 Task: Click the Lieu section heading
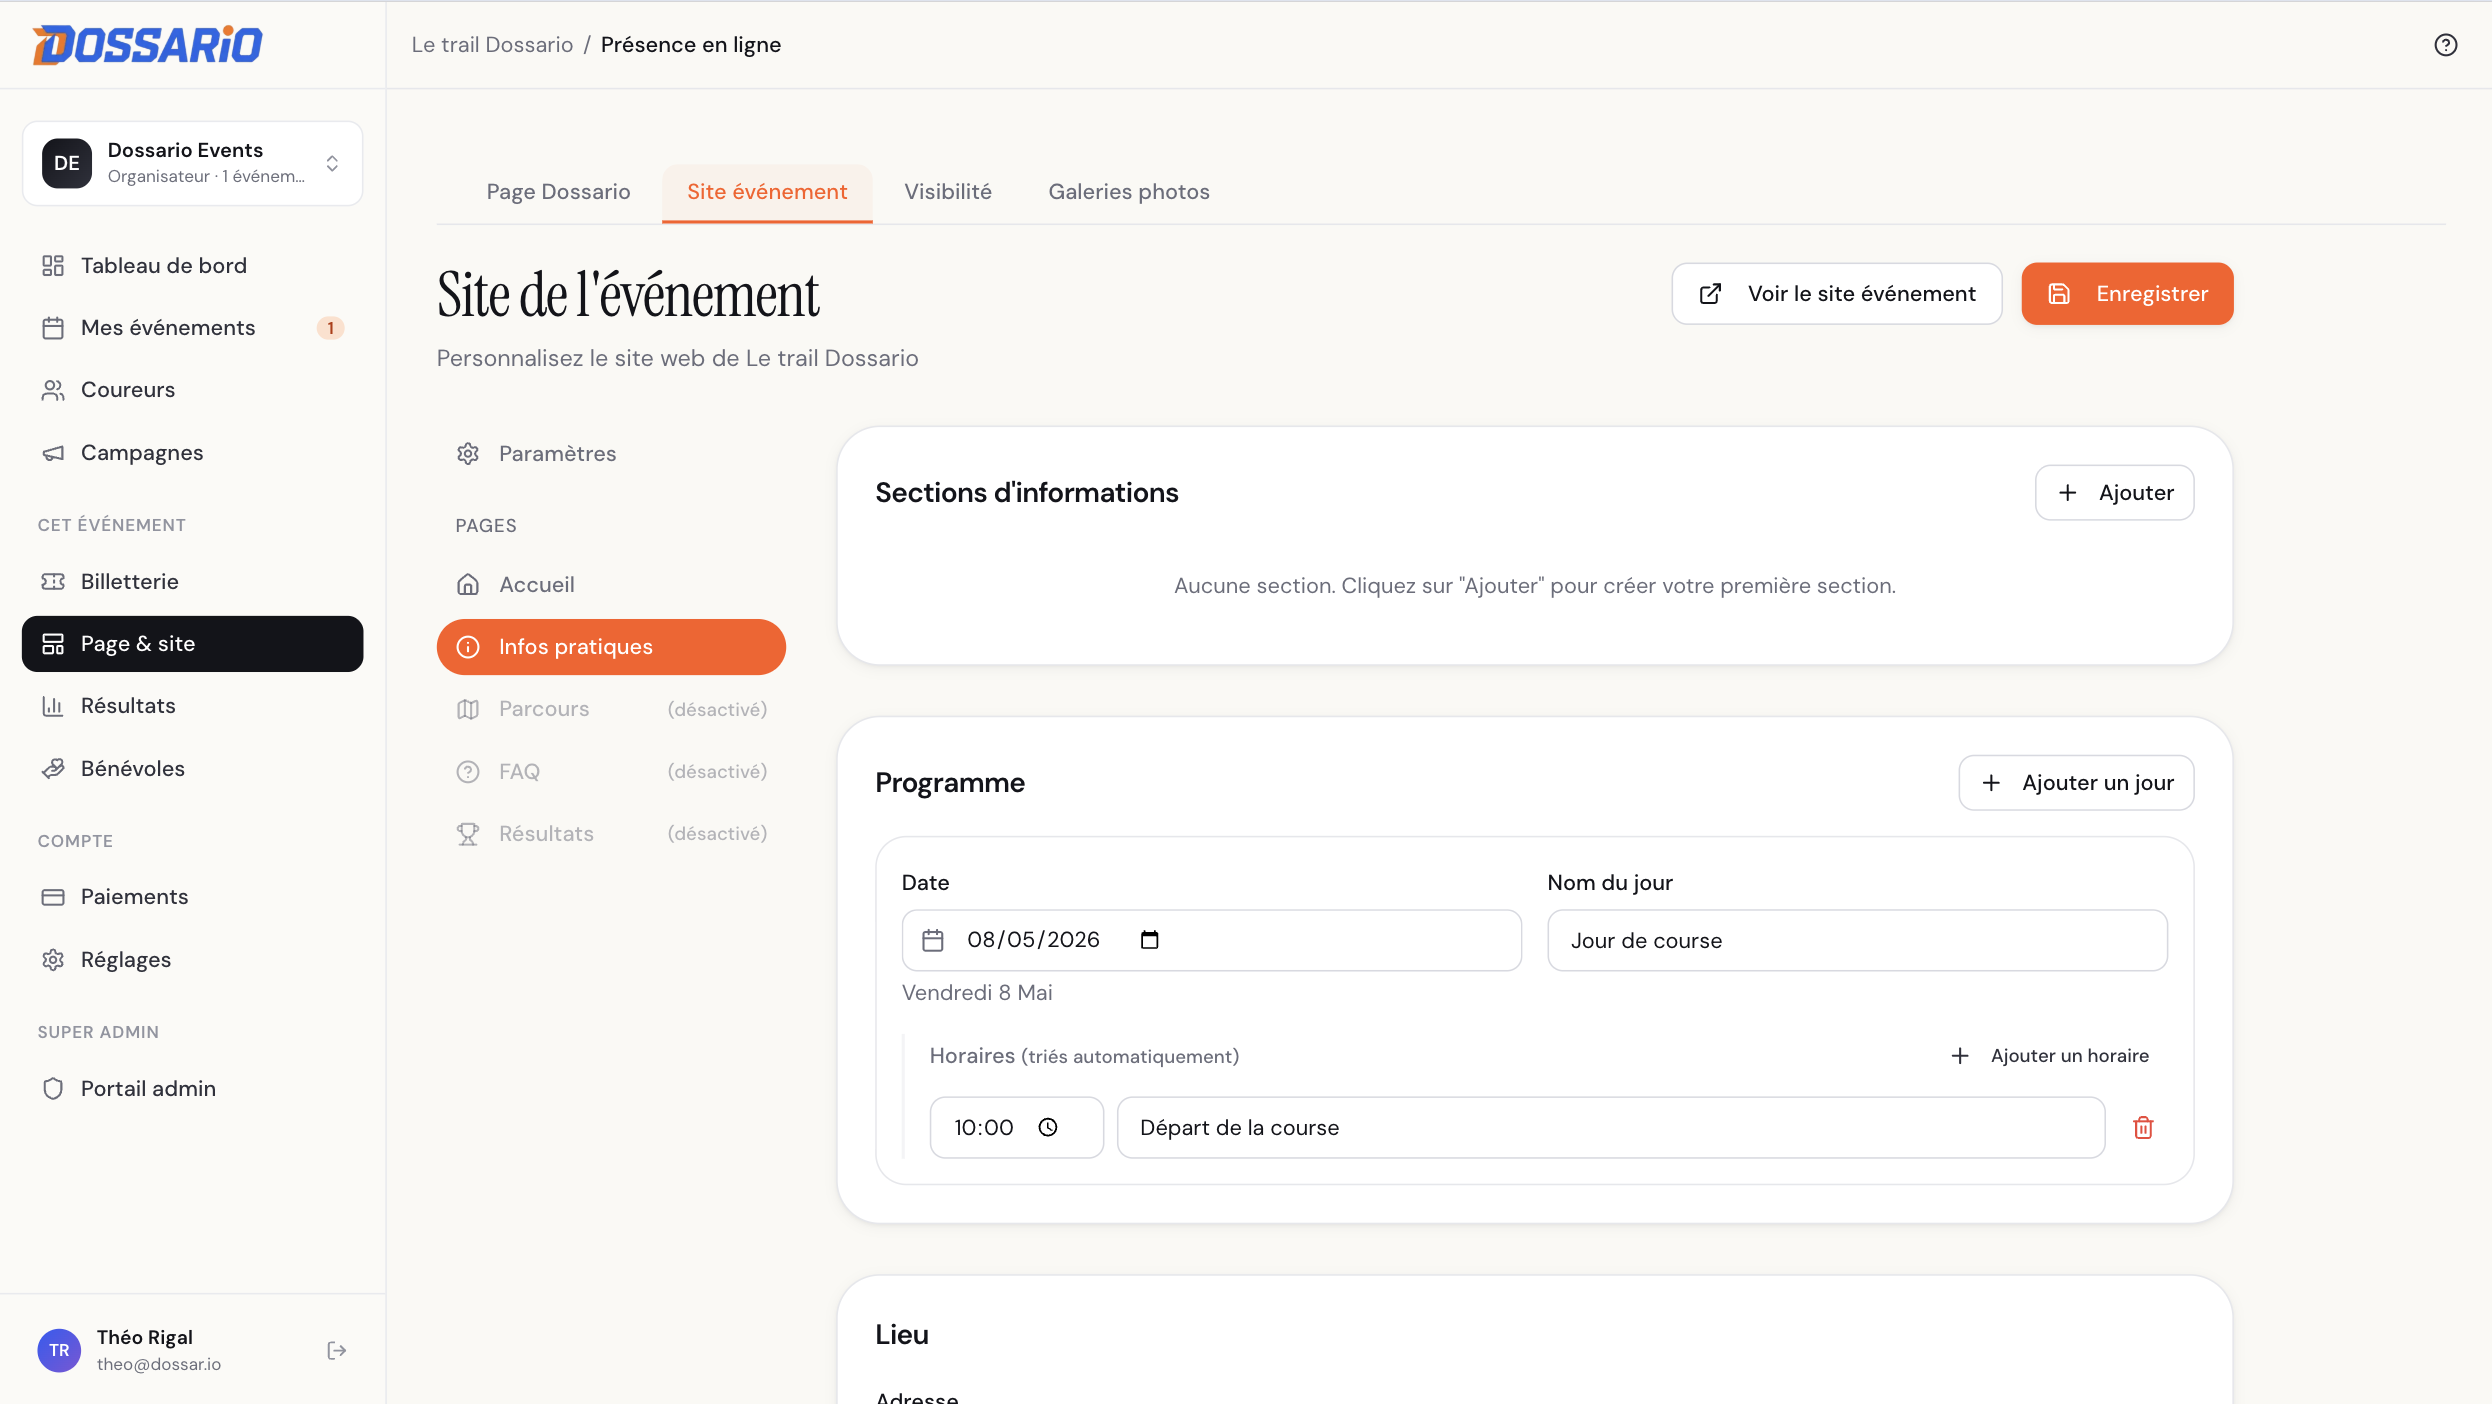tap(902, 1335)
